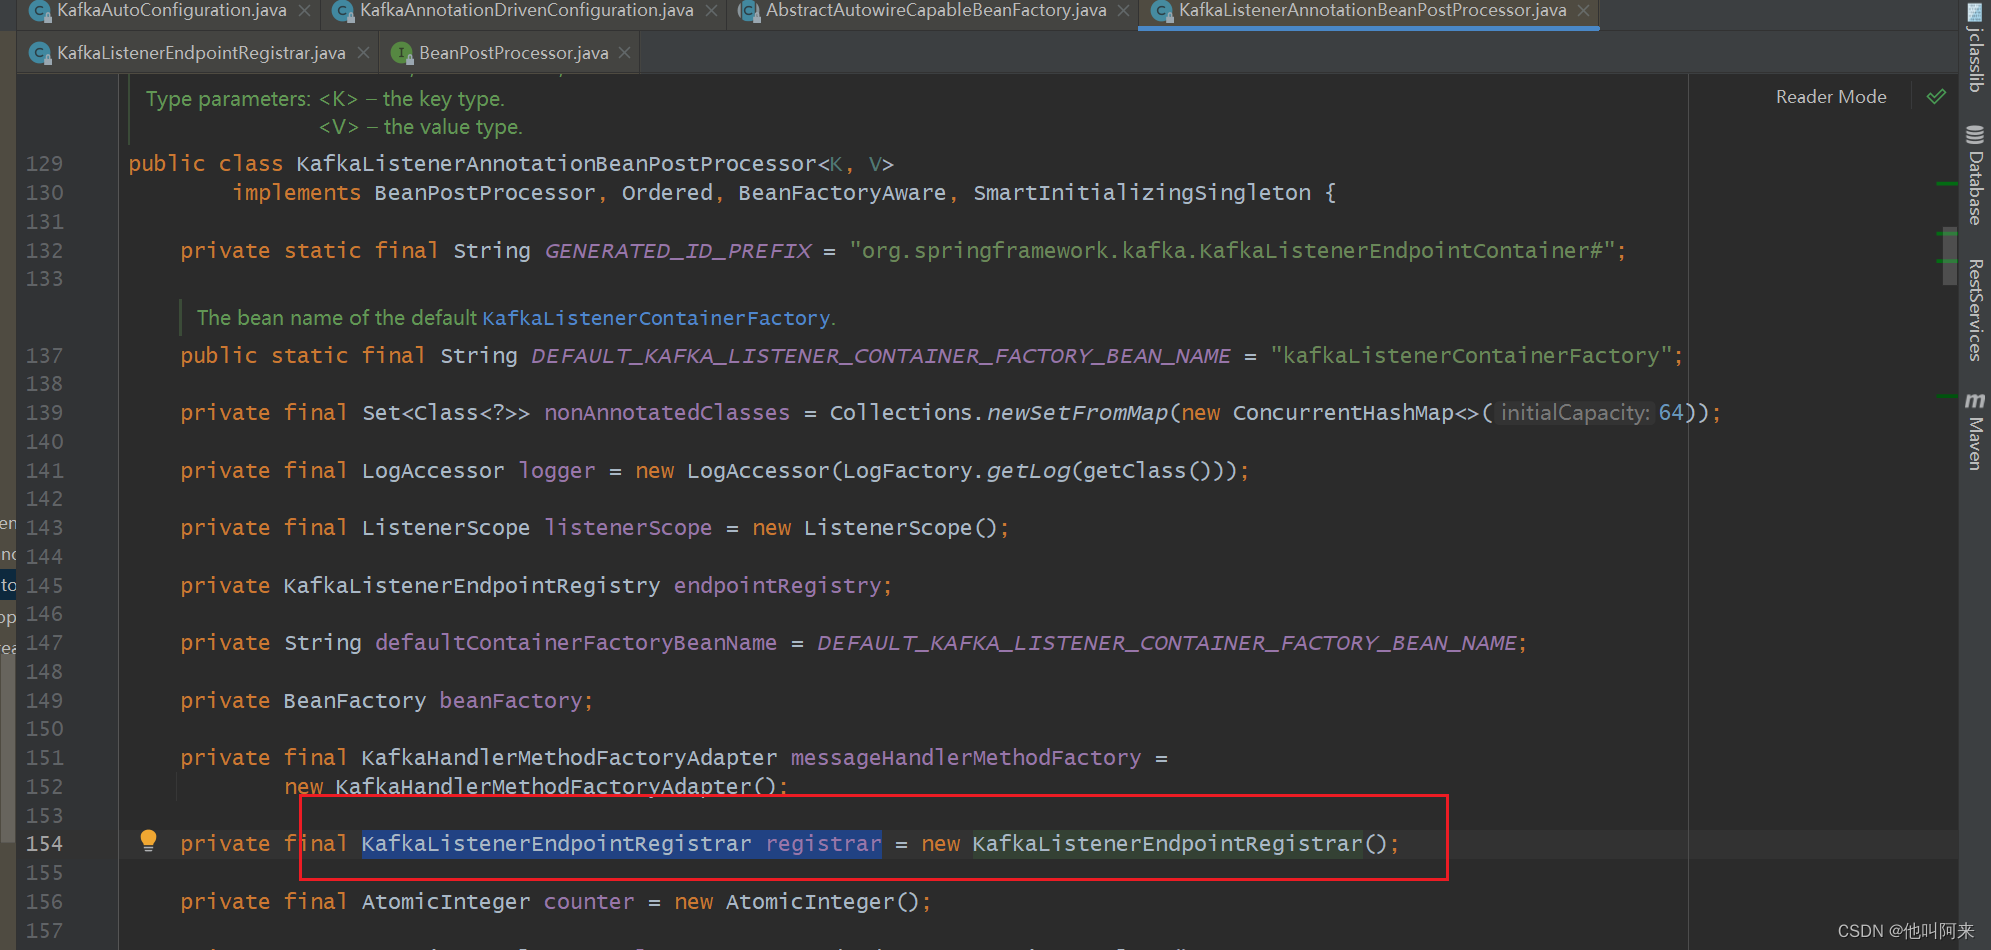1991x950 pixels.
Task: Click line number 154 in gutter
Action: click(x=44, y=844)
